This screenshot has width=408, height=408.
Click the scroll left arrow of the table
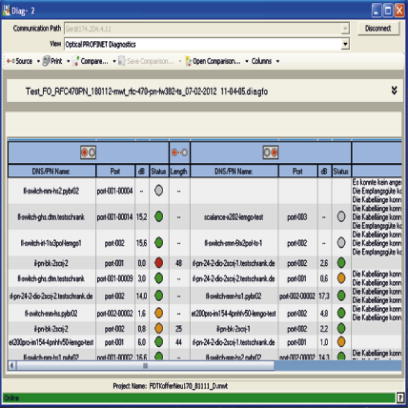pos(12,366)
